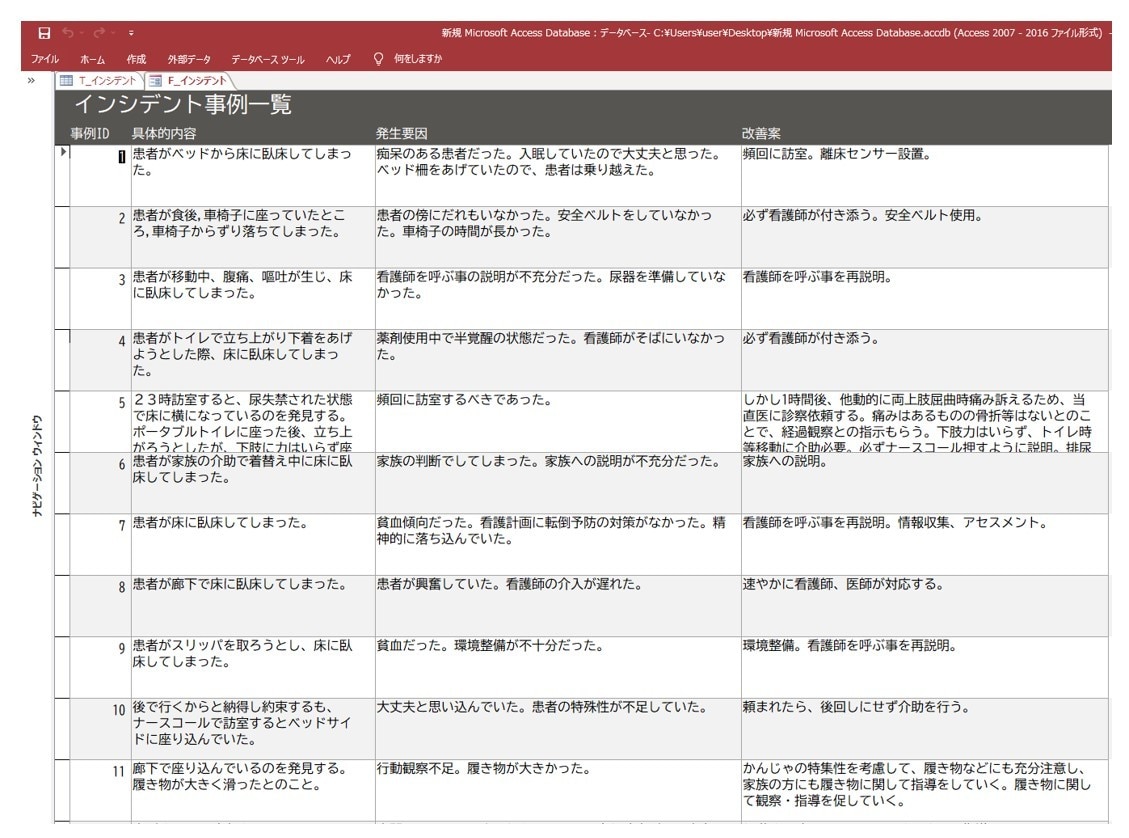Click the 事例ID field showing 1

coord(100,176)
